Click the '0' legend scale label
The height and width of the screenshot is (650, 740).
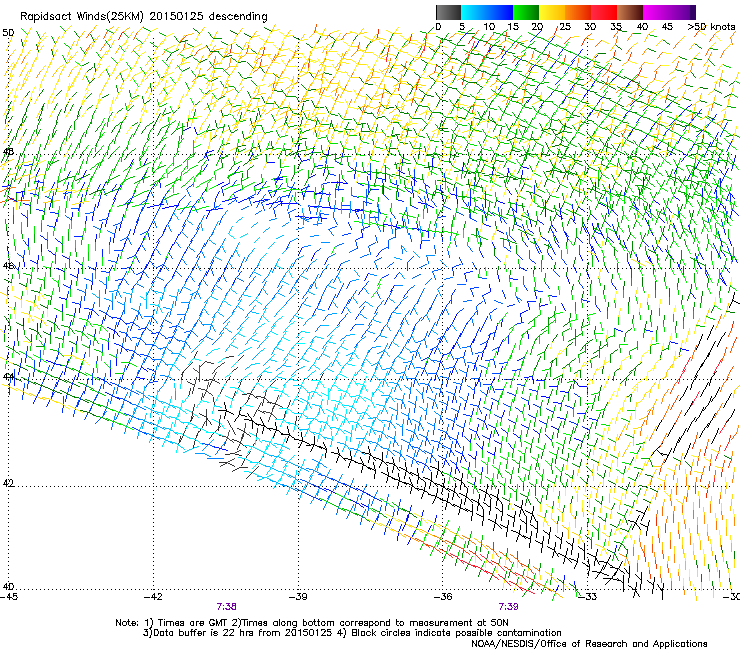pyautogui.click(x=438, y=27)
